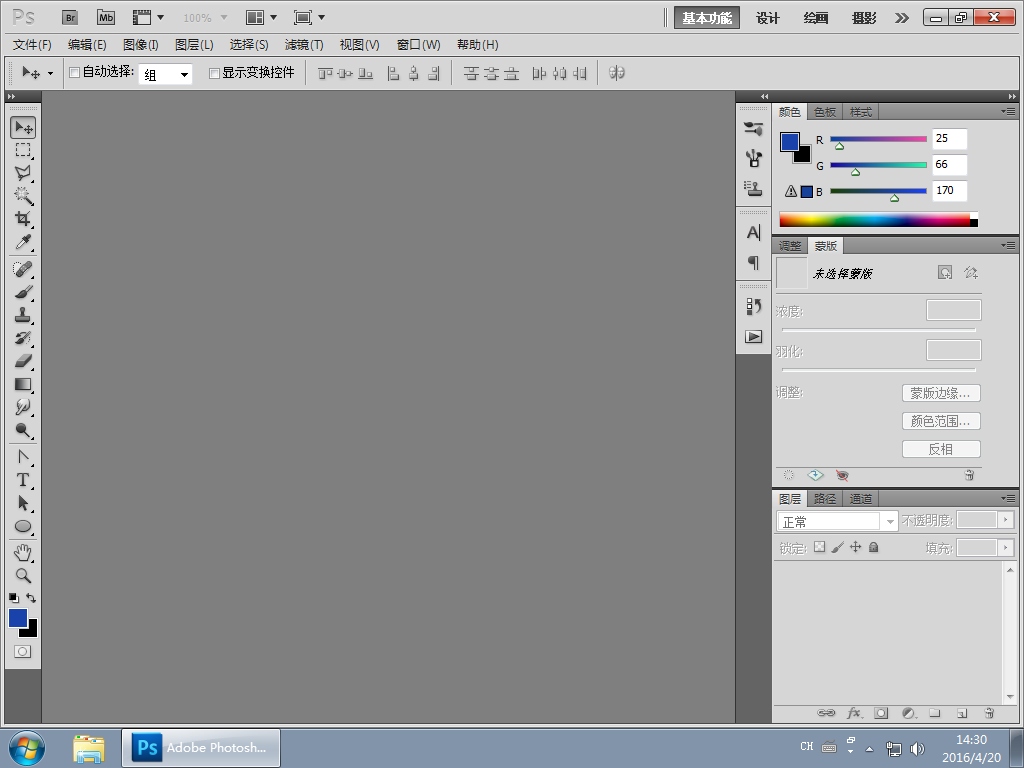Click the R channel color slider
Viewport: 1024px width, 768px height.
878,139
